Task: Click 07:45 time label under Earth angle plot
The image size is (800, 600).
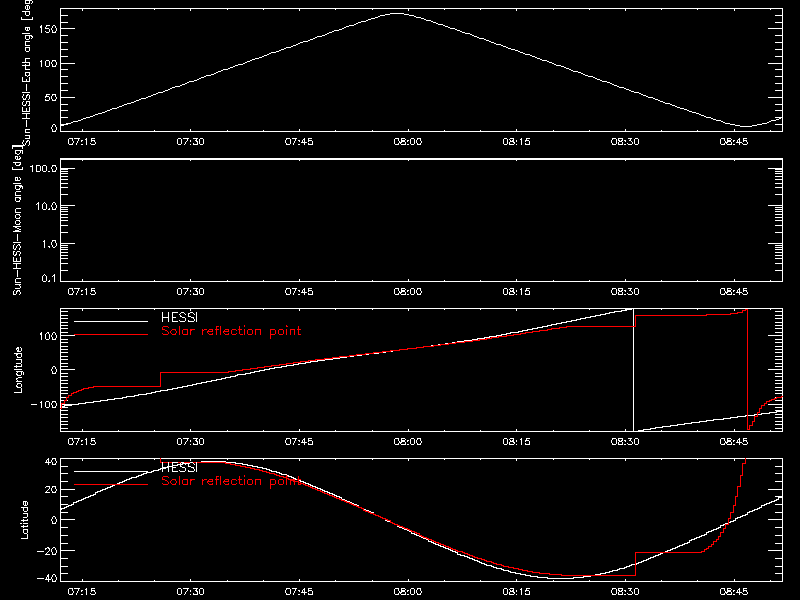Action: tap(299, 142)
